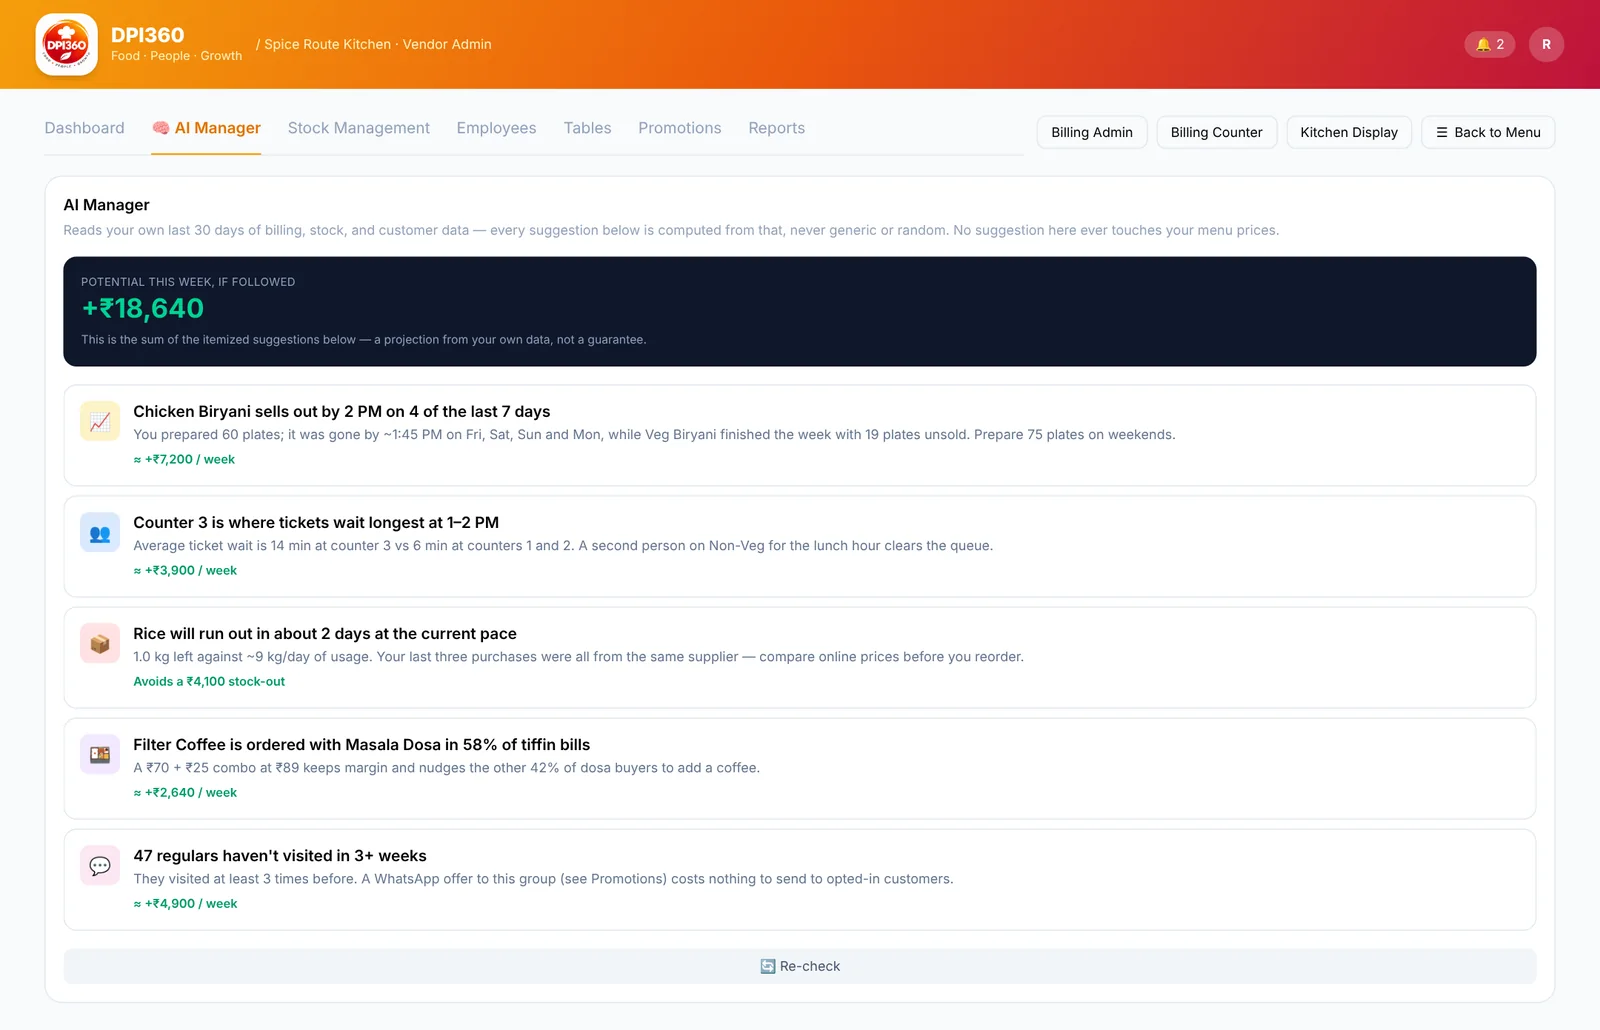Open the notifications bell showing 2

tap(1490, 44)
